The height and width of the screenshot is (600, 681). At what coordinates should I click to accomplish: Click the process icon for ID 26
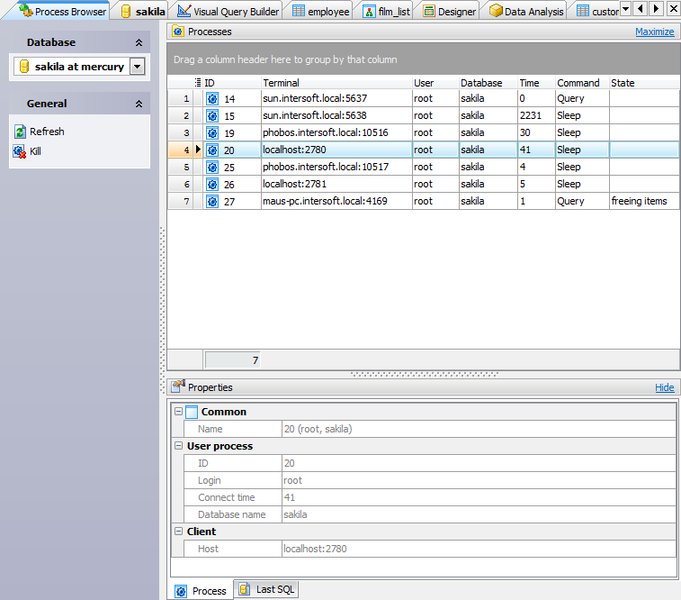(x=212, y=184)
